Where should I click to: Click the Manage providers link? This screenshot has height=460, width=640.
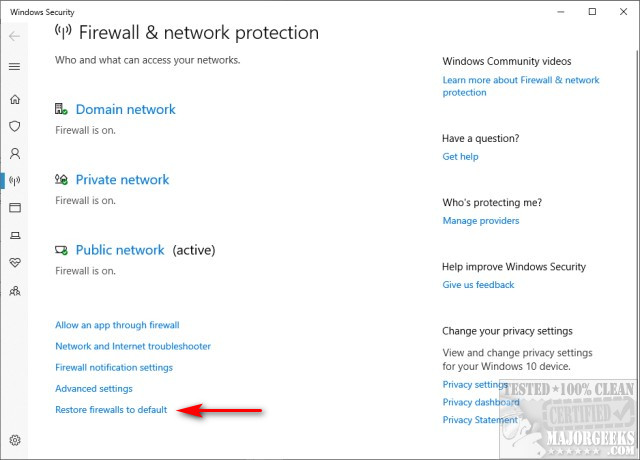481,220
